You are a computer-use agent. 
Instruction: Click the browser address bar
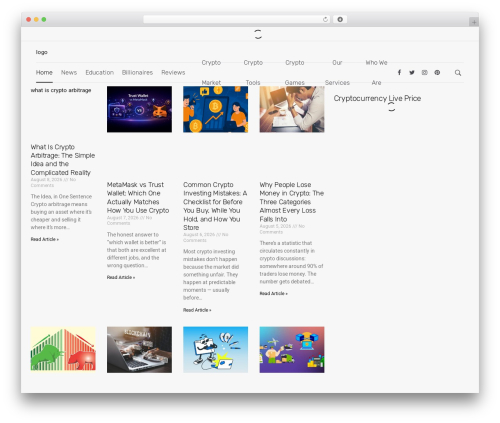tap(236, 19)
